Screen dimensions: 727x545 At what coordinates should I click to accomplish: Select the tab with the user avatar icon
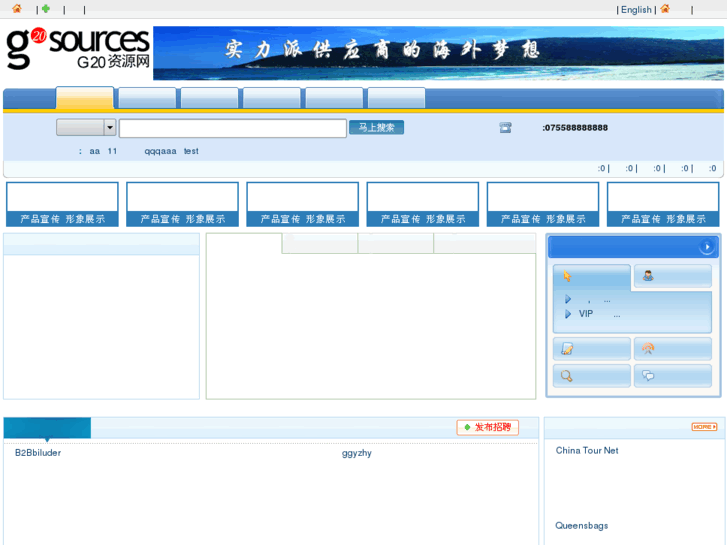click(x=673, y=276)
